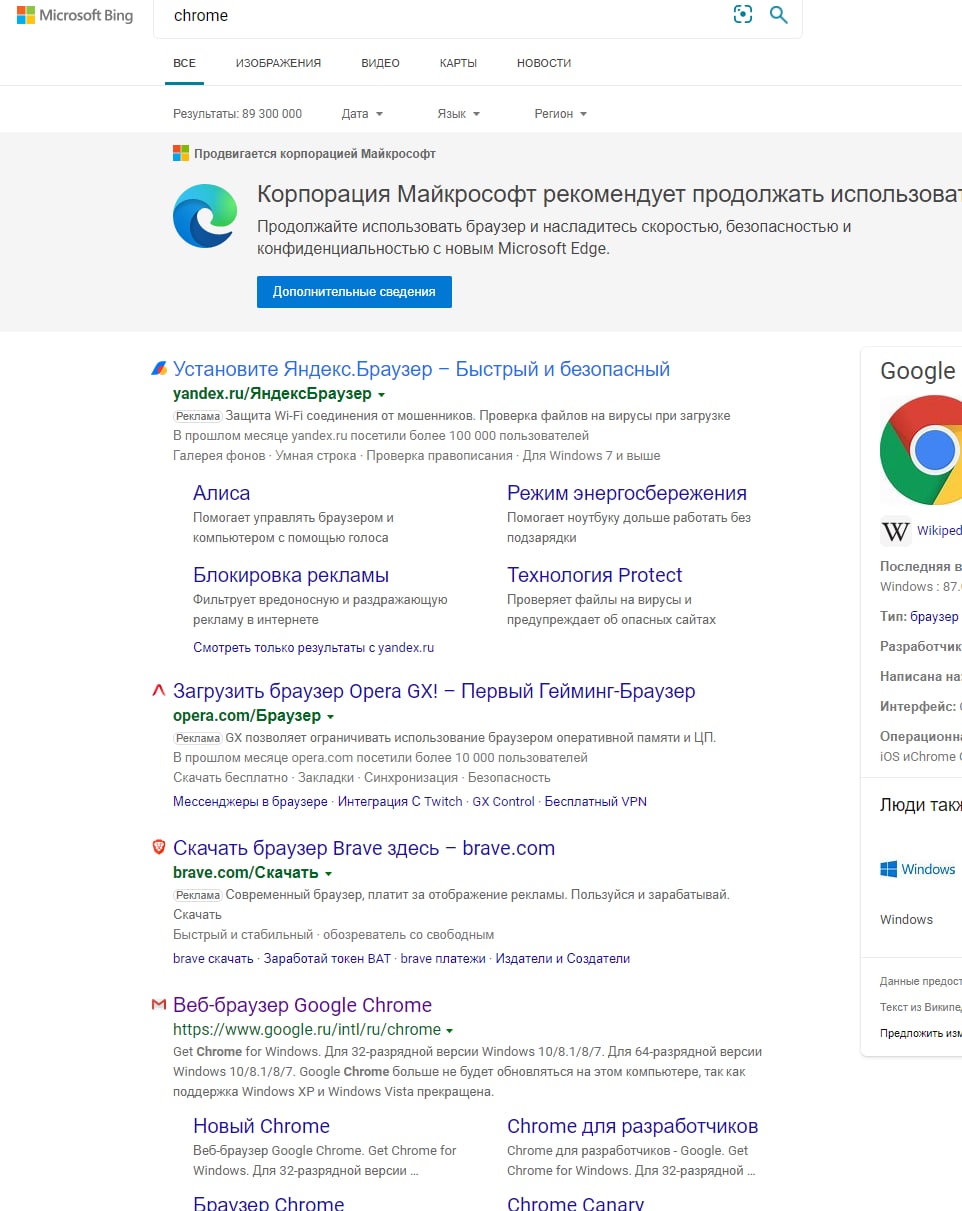
Task: Open the КАРТЫ tab
Action: point(458,63)
